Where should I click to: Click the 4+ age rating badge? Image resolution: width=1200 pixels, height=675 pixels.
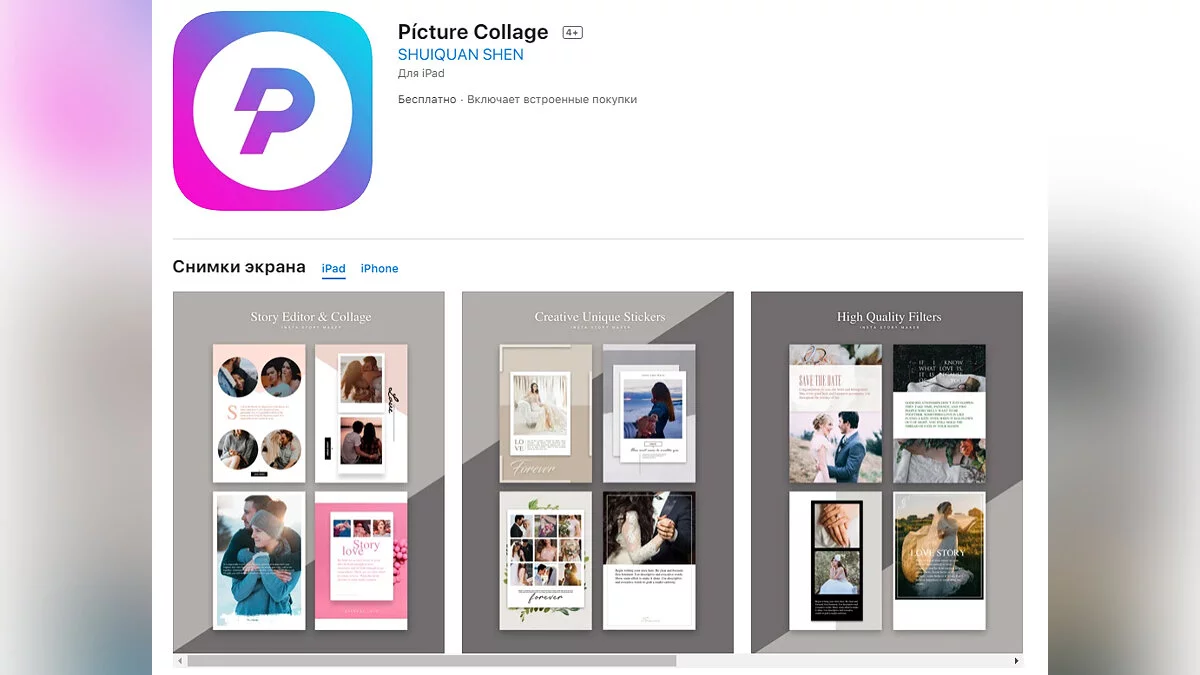point(572,33)
